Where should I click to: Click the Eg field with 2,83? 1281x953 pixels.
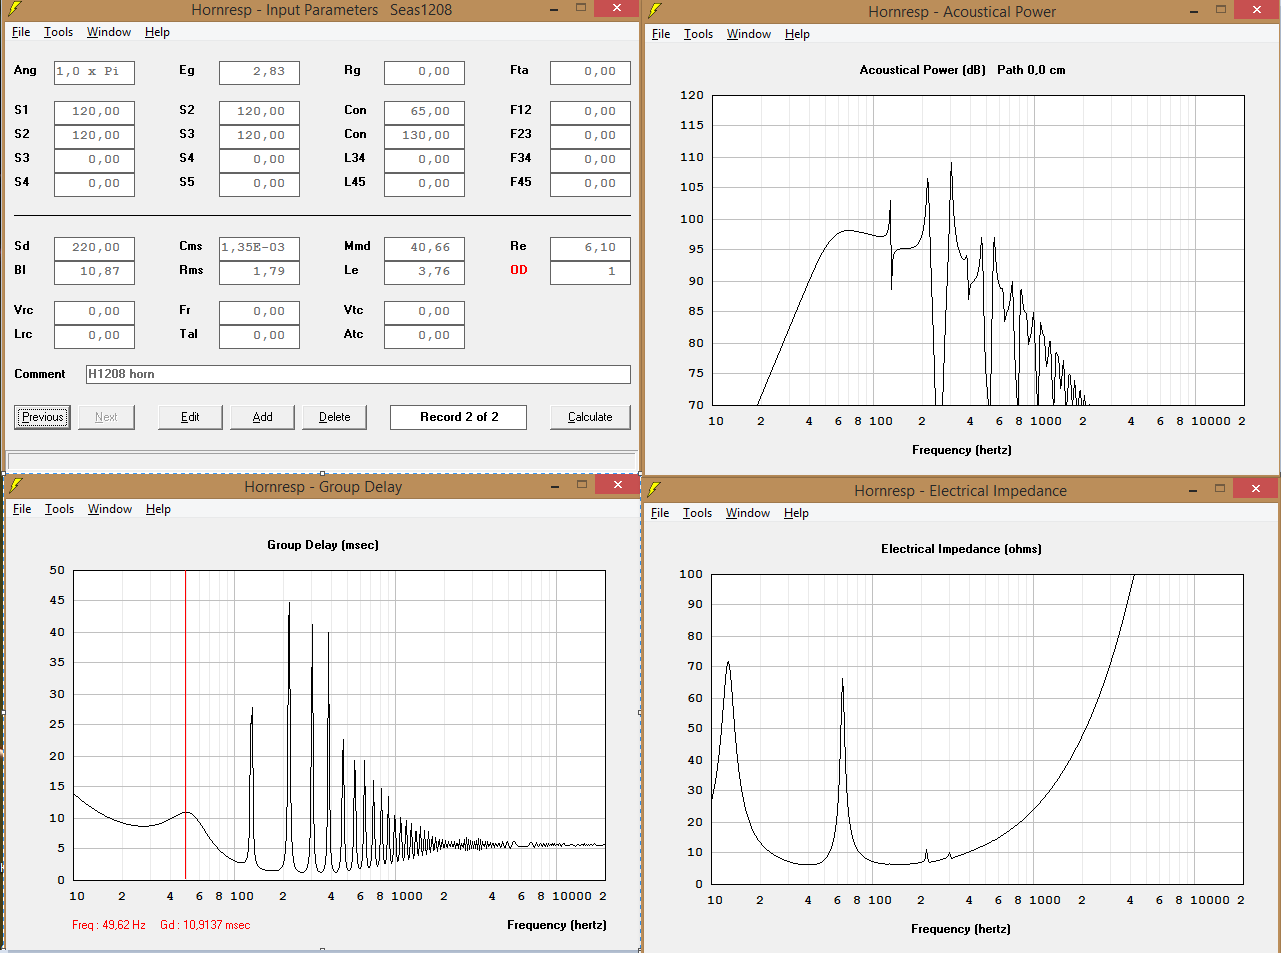click(259, 72)
